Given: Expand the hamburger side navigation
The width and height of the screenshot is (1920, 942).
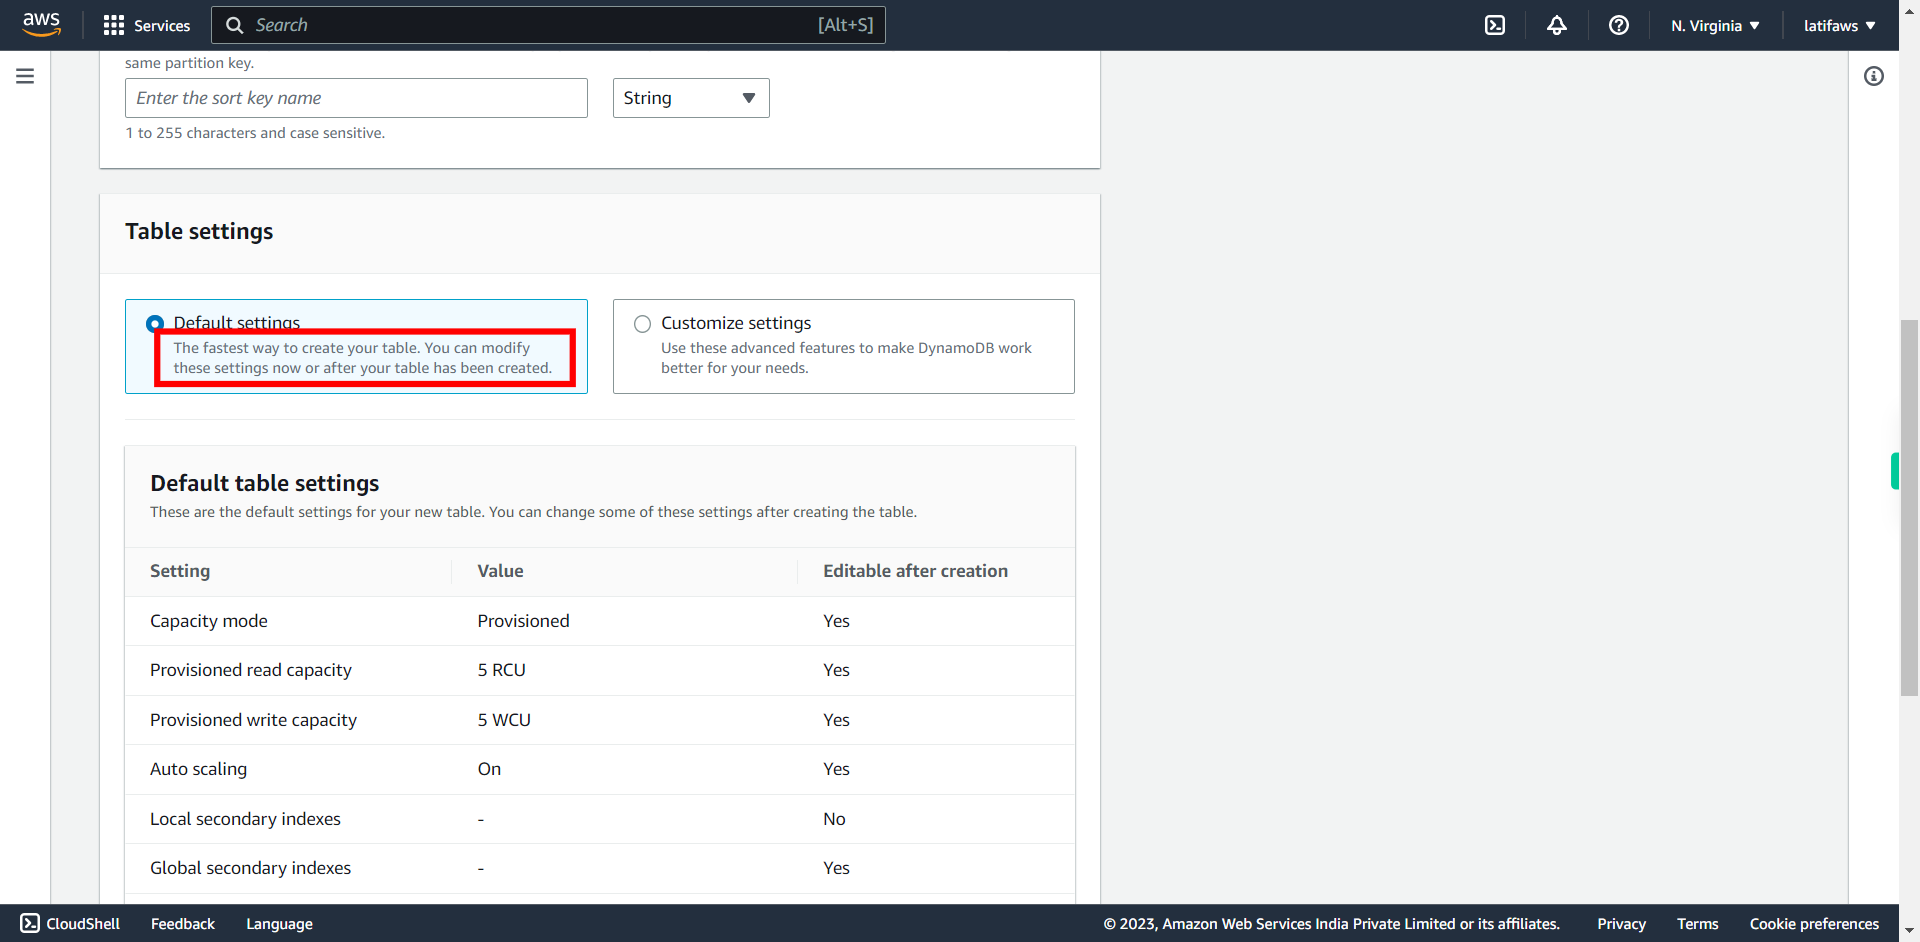Looking at the screenshot, I should [25, 76].
